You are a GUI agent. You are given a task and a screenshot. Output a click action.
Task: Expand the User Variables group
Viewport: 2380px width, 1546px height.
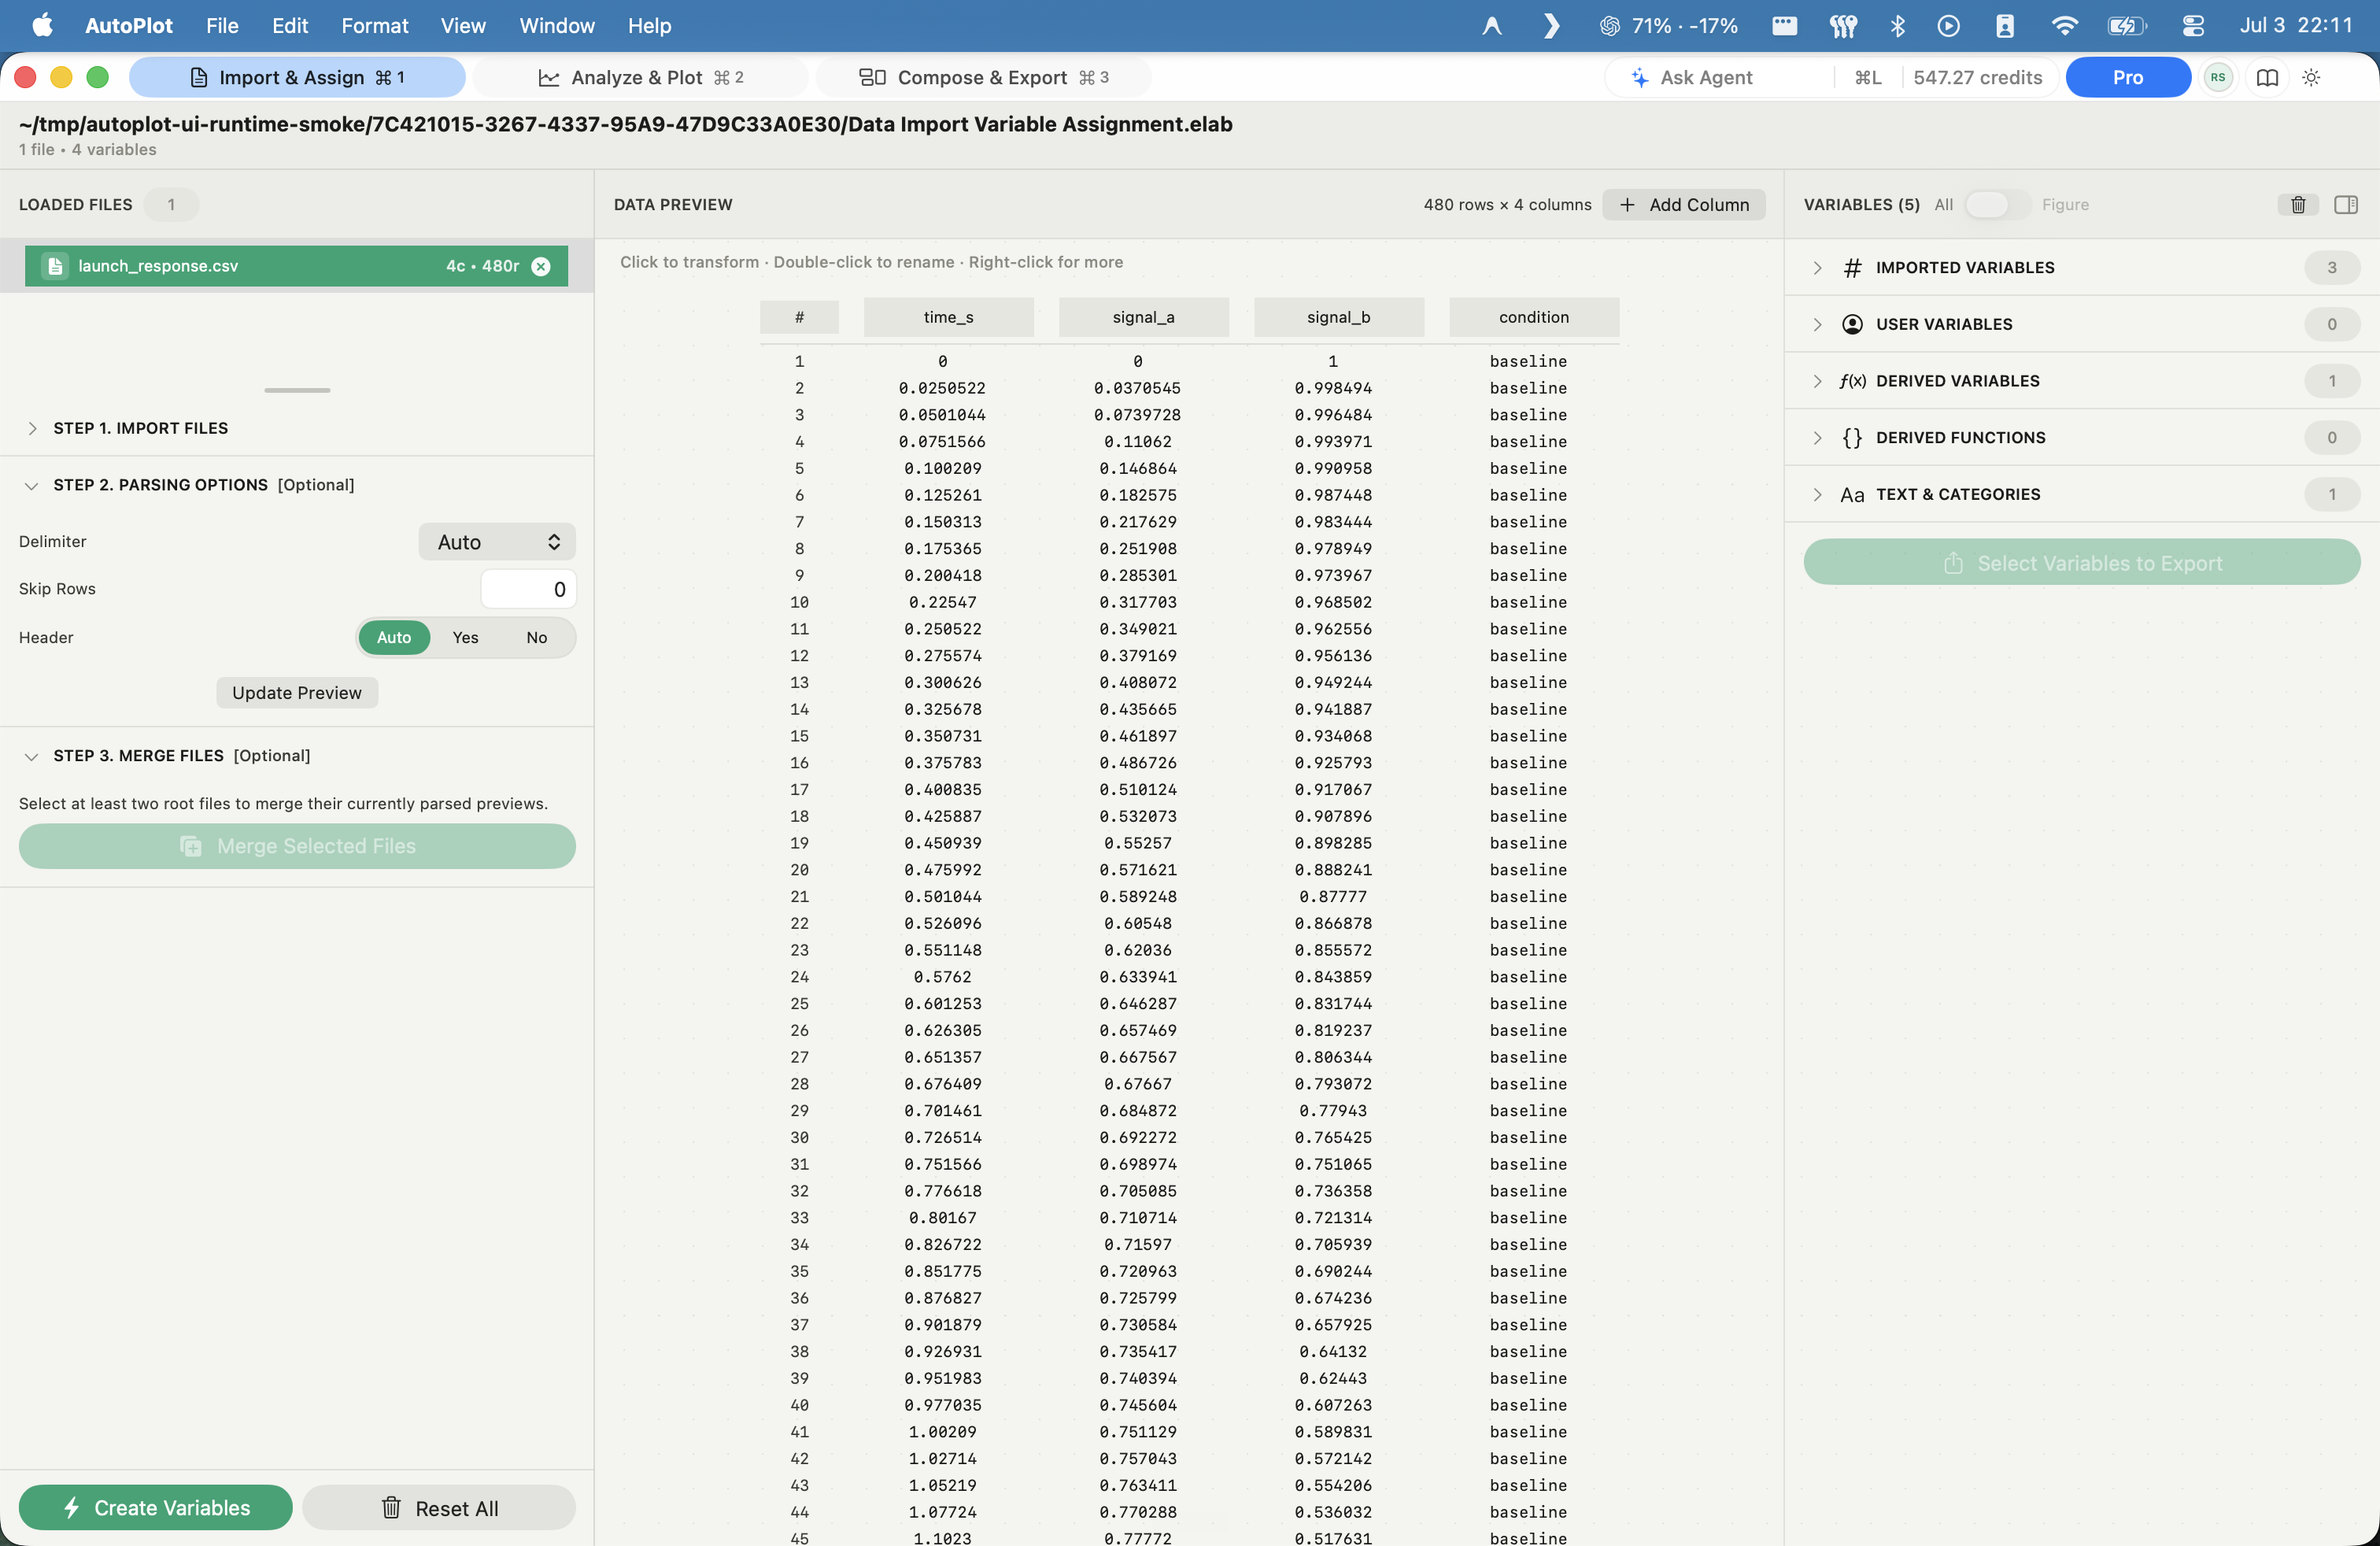tap(1817, 324)
